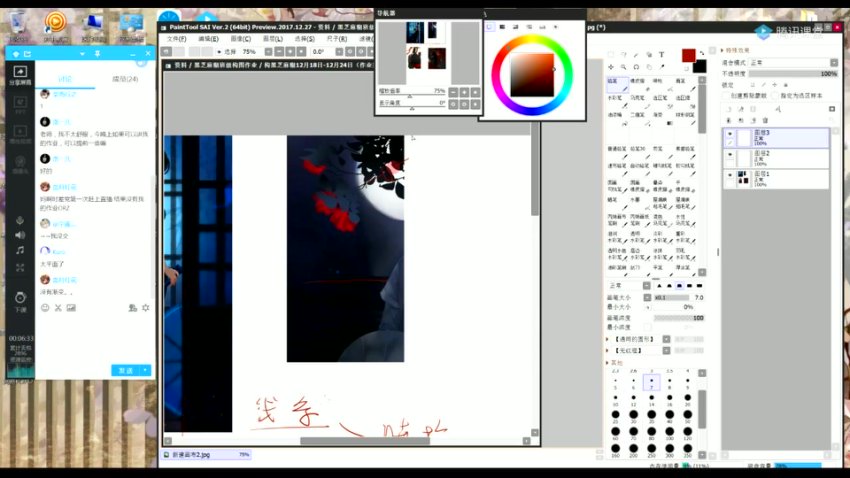
Task: Open the 尺子(R) menu
Action: tap(337, 39)
